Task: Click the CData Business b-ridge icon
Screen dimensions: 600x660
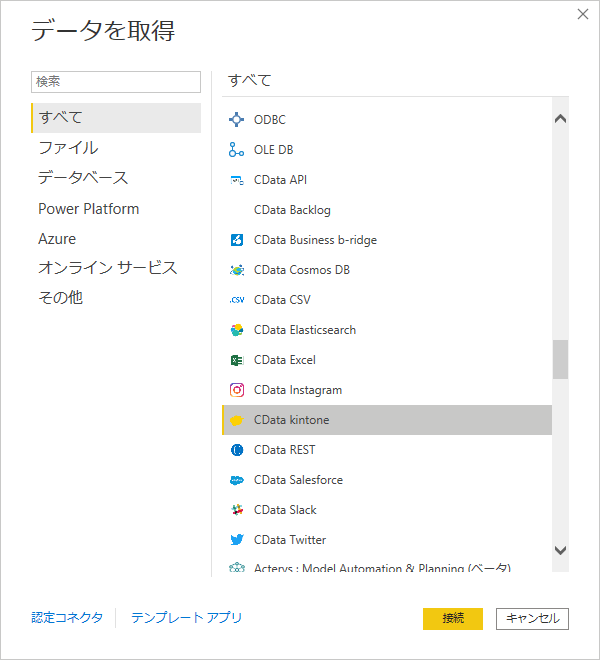Action: pos(237,240)
